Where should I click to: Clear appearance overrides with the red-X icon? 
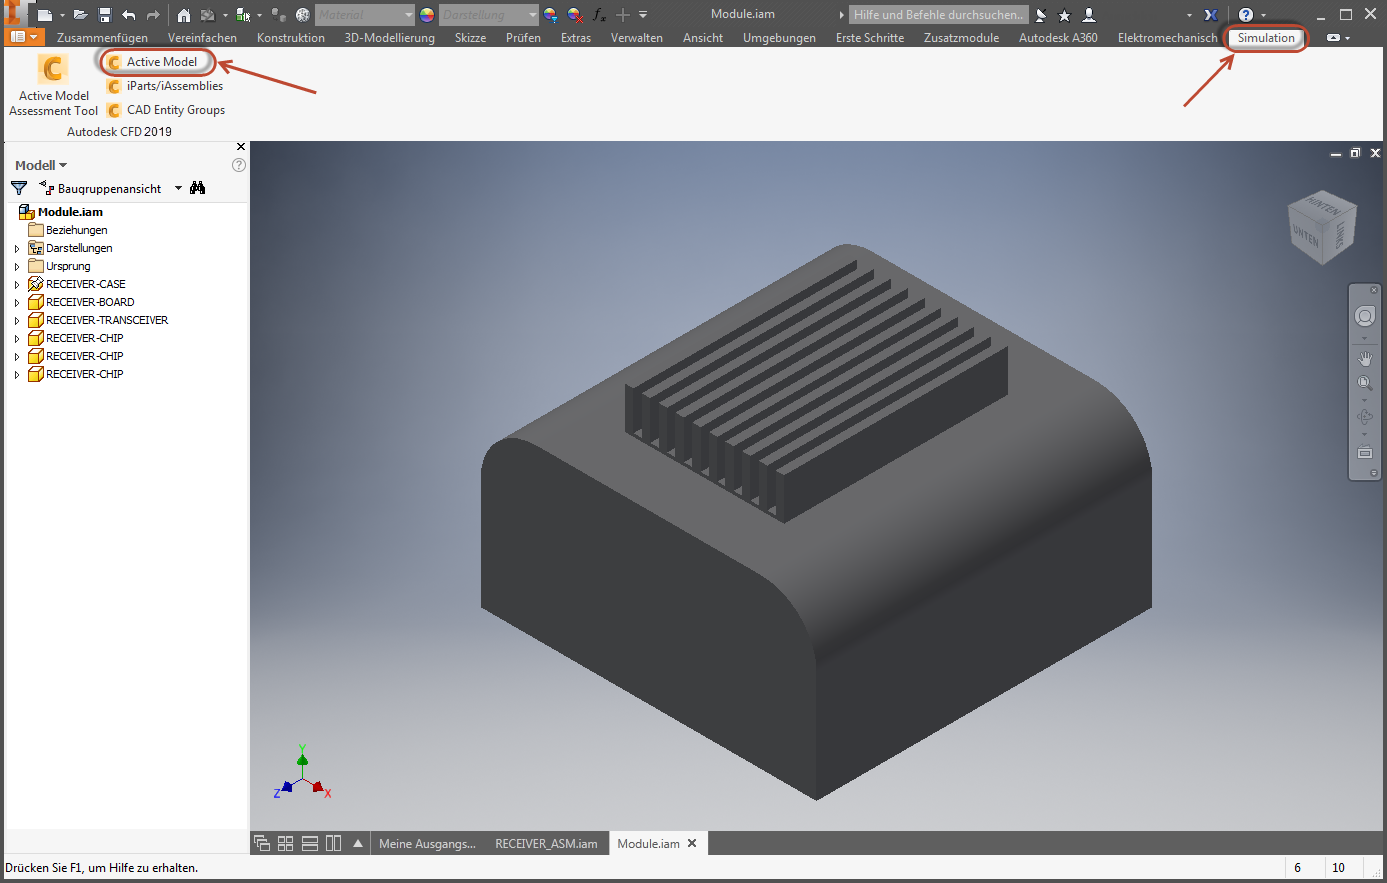tap(575, 15)
